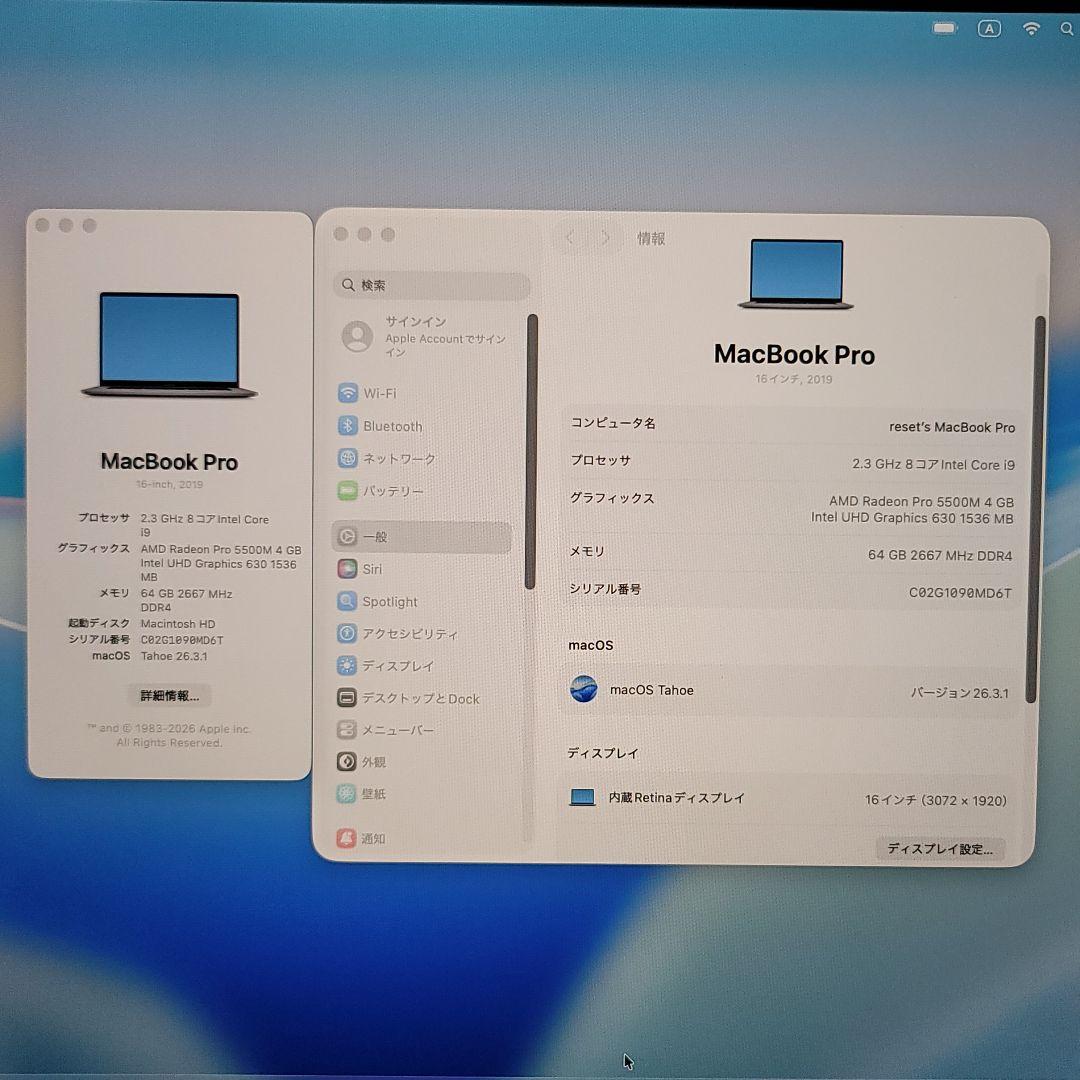Open ディスプレイ display settings in sidebar
The image size is (1080, 1080).
point(386,666)
